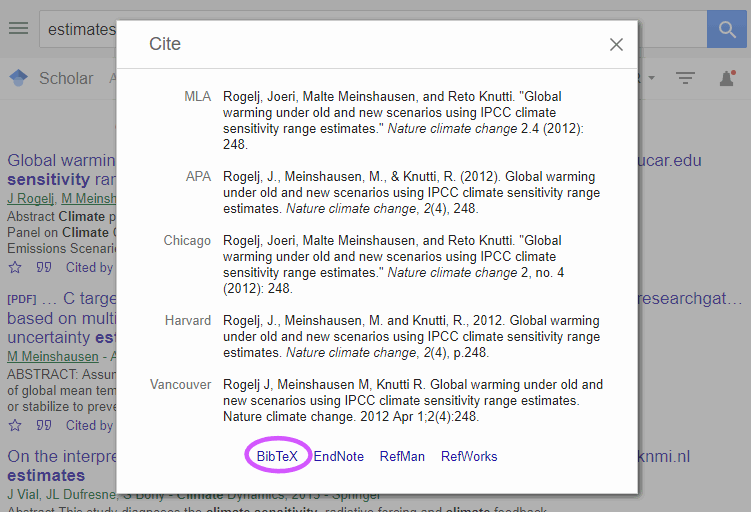Click the blue search magnifier button
The image size is (751, 512).
pos(727,29)
